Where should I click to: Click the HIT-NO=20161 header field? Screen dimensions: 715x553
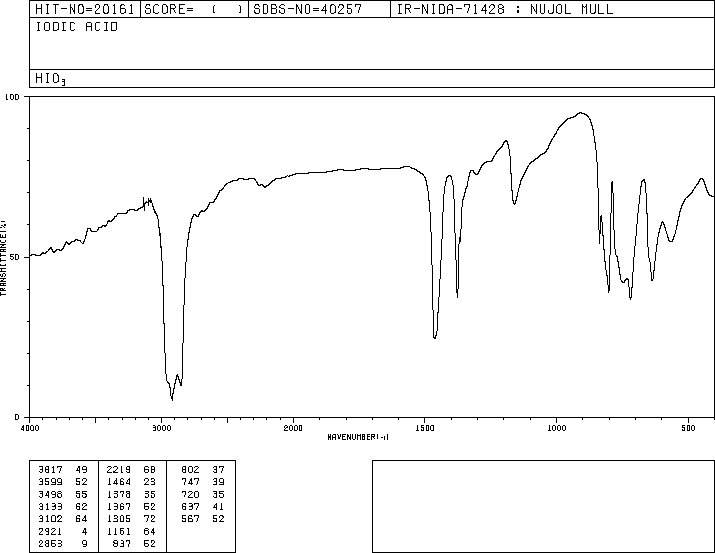(x=84, y=9)
